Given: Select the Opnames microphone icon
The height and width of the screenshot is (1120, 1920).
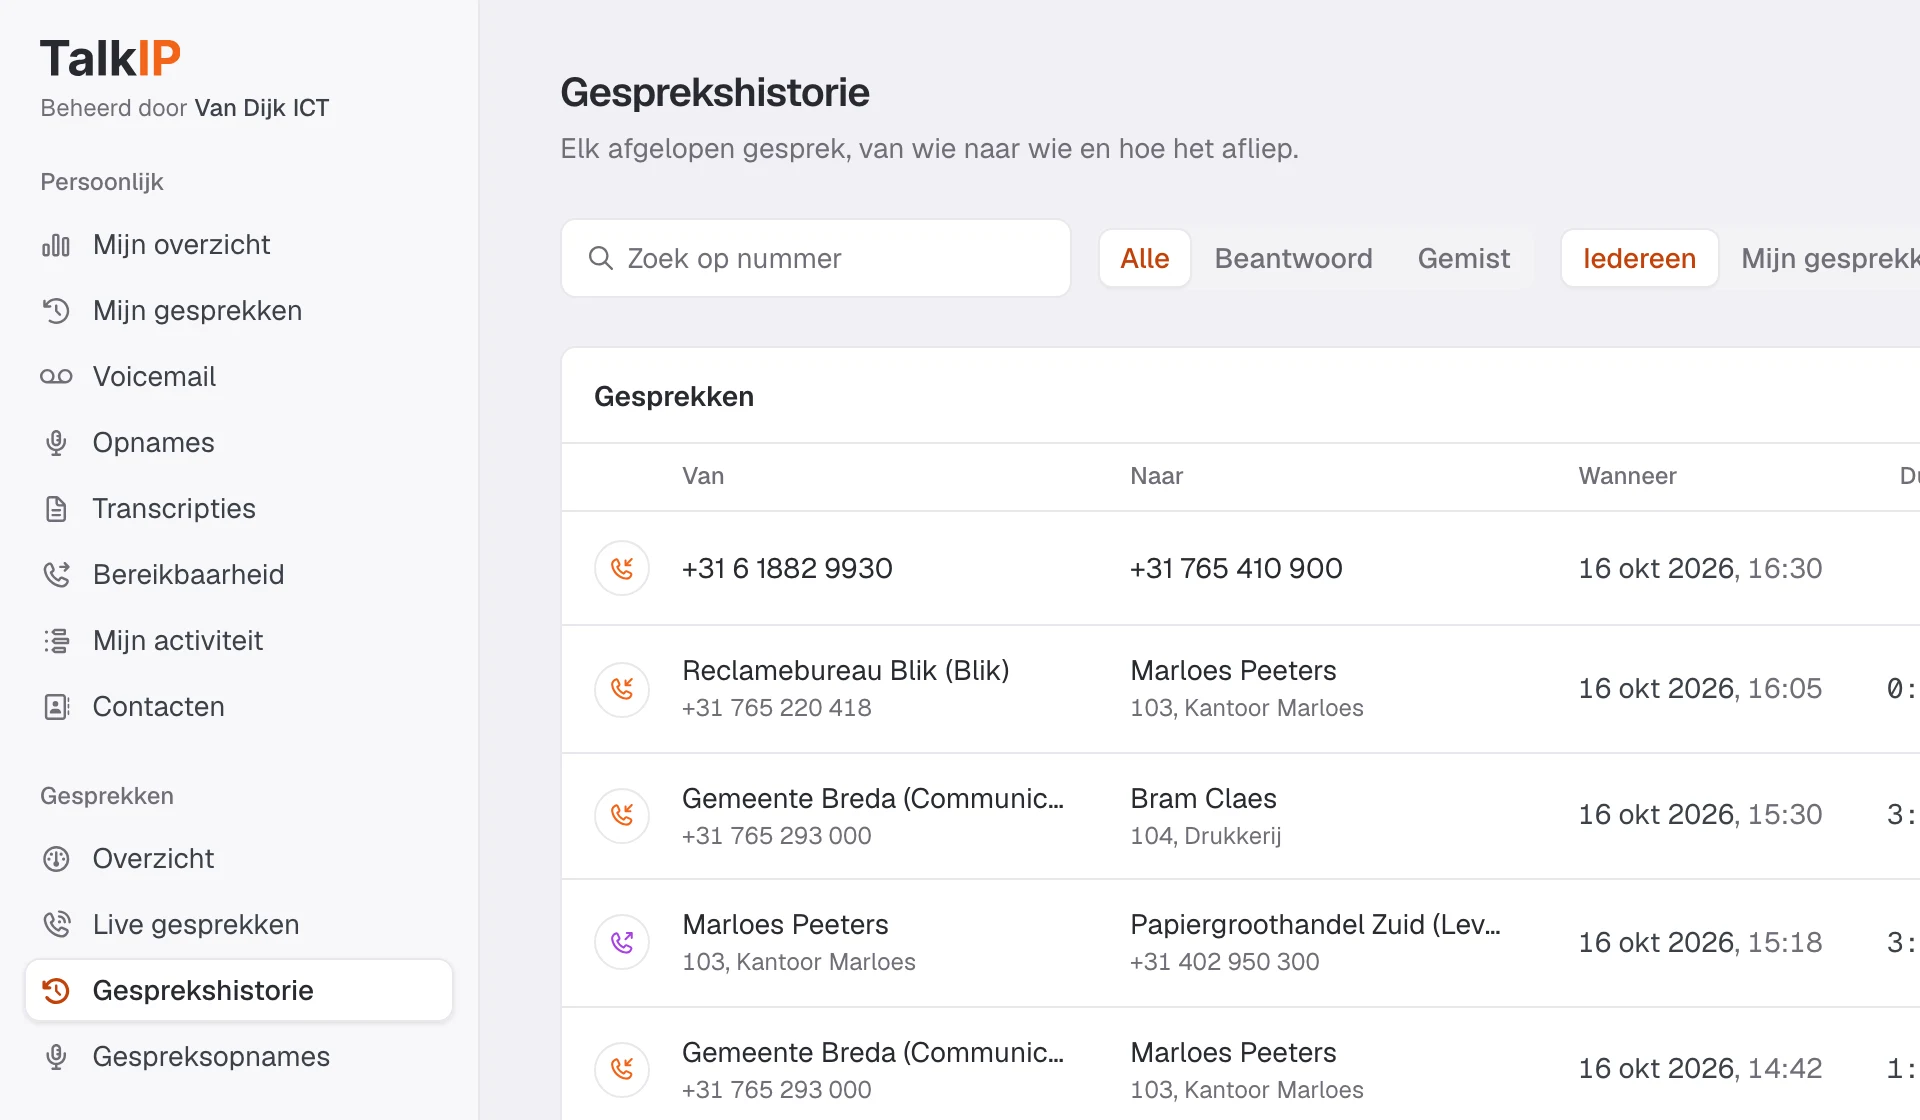Looking at the screenshot, I should point(56,443).
